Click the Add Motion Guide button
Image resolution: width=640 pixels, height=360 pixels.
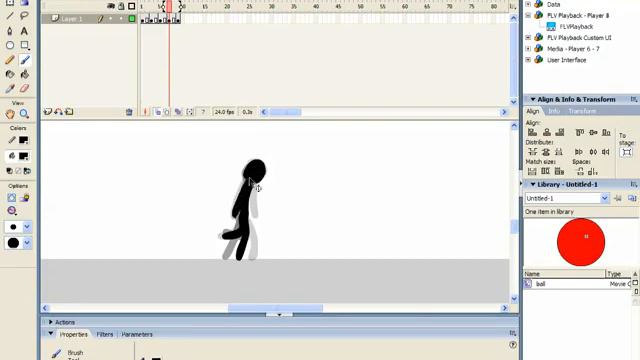click(58, 112)
